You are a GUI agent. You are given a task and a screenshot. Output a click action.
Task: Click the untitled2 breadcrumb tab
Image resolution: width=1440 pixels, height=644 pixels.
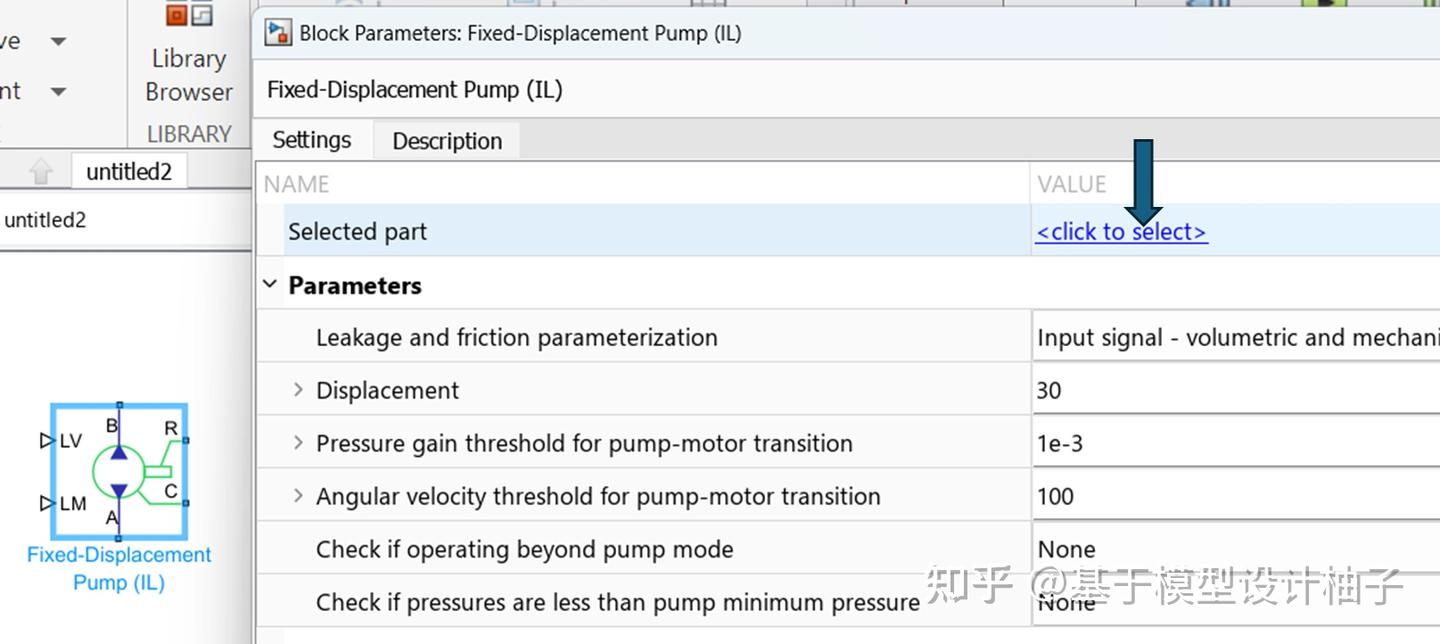coord(129,170)
